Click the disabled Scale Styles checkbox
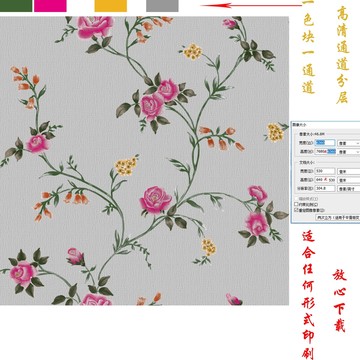This screenshot has height=360, width=360. [x=296, y=199]
